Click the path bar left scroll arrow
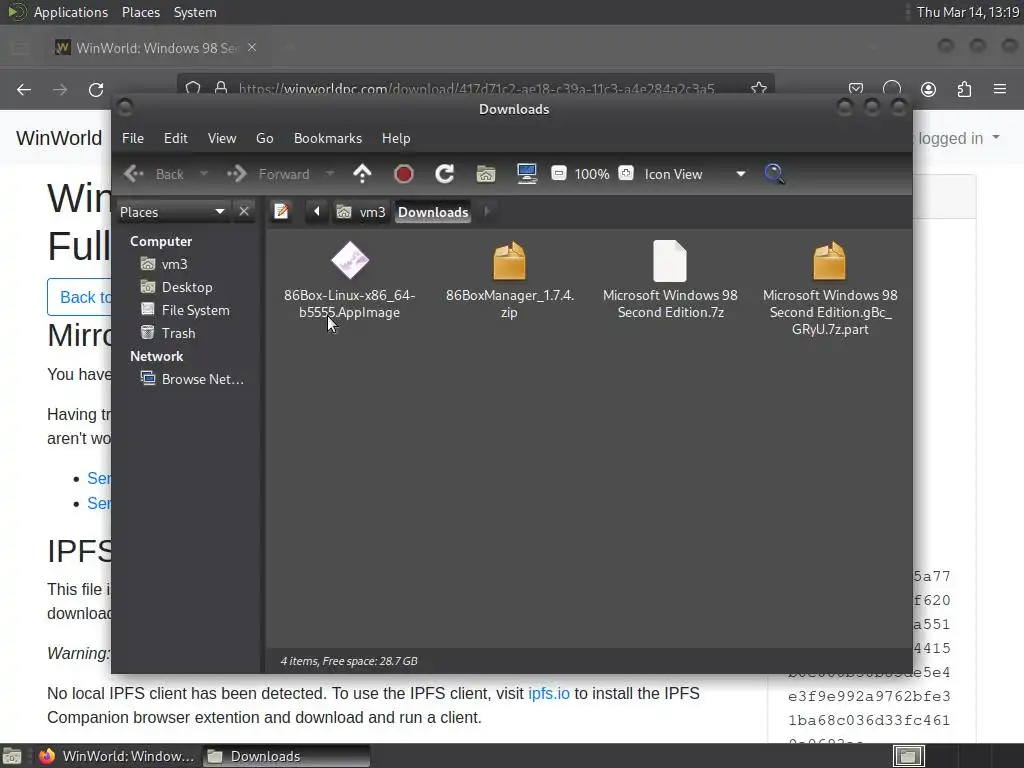This screenshot has height=768, width=1024. [x=317, y=212]
